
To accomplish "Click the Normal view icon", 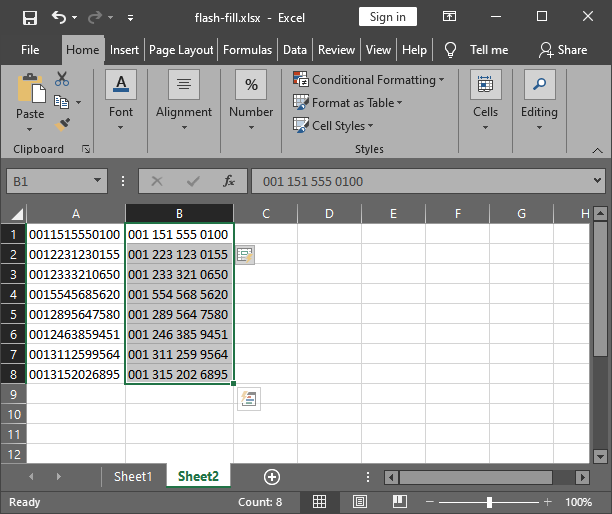I will click(x=319, y=502).
